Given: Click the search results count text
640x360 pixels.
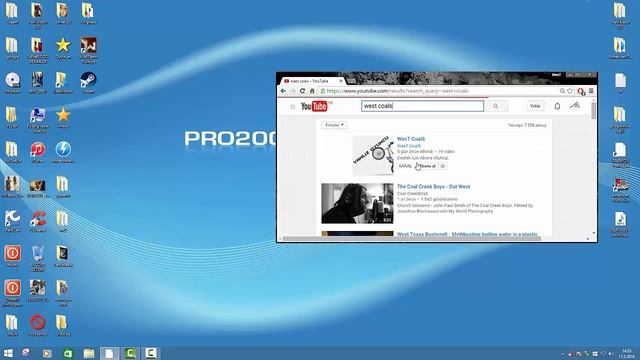Looking at the screenshot, I should click(x=527, y=125).
